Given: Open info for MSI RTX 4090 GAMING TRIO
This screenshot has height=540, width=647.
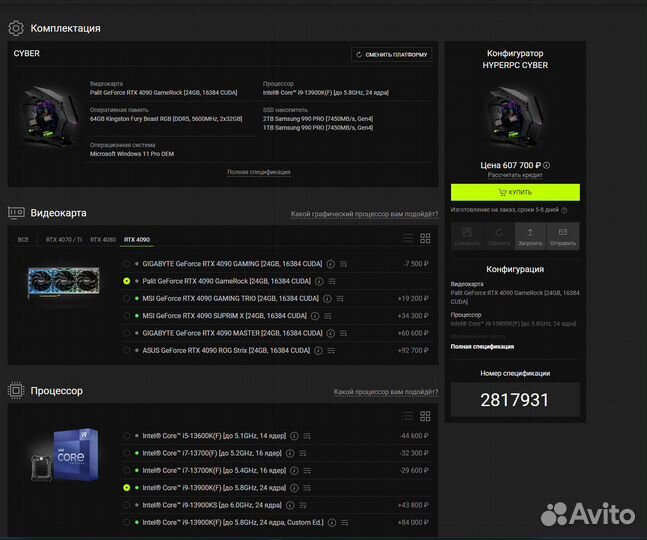Looking at the screenshot, I should pyautogui.click(x=327, y=299).
